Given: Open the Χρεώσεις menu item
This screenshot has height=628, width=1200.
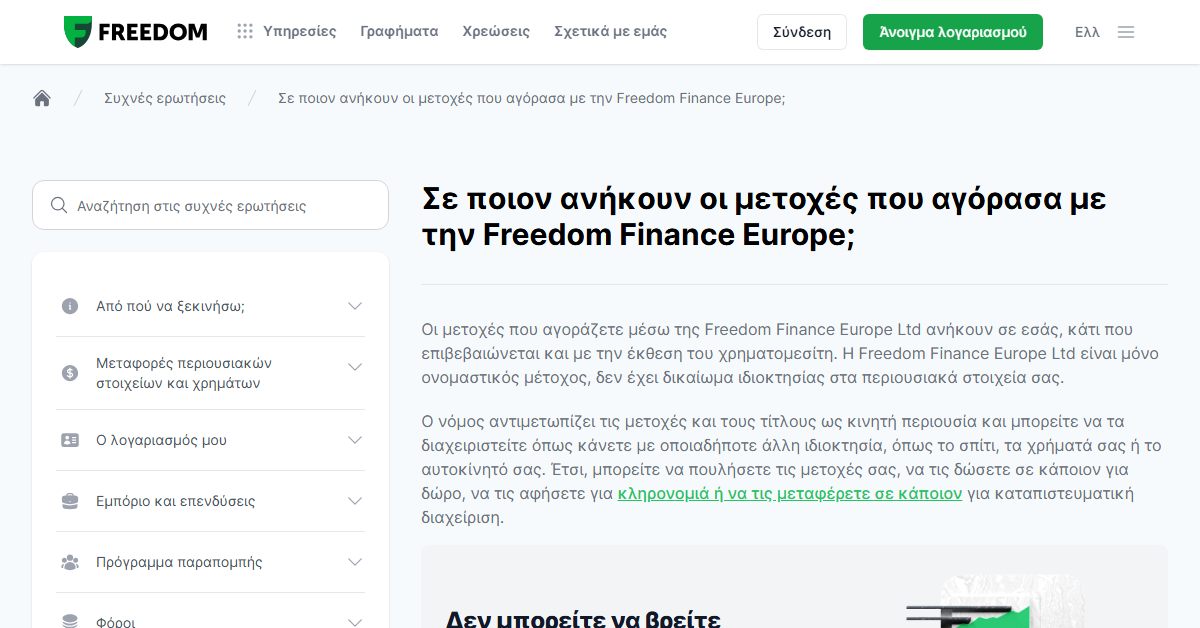Looking at the screenshot, I should (496, 31).
